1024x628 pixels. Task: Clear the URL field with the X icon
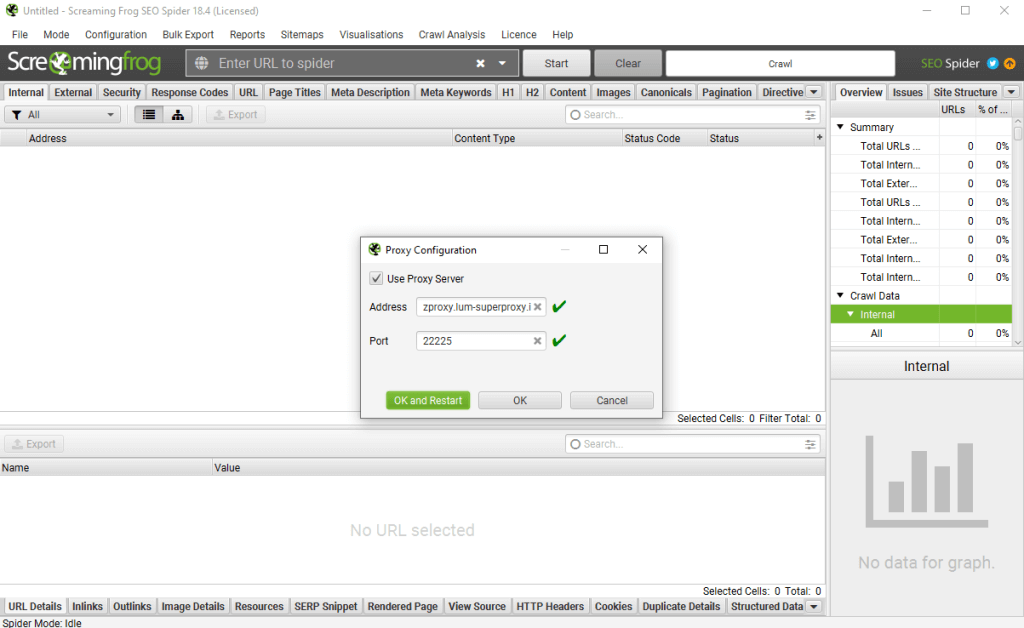point(480,63)
